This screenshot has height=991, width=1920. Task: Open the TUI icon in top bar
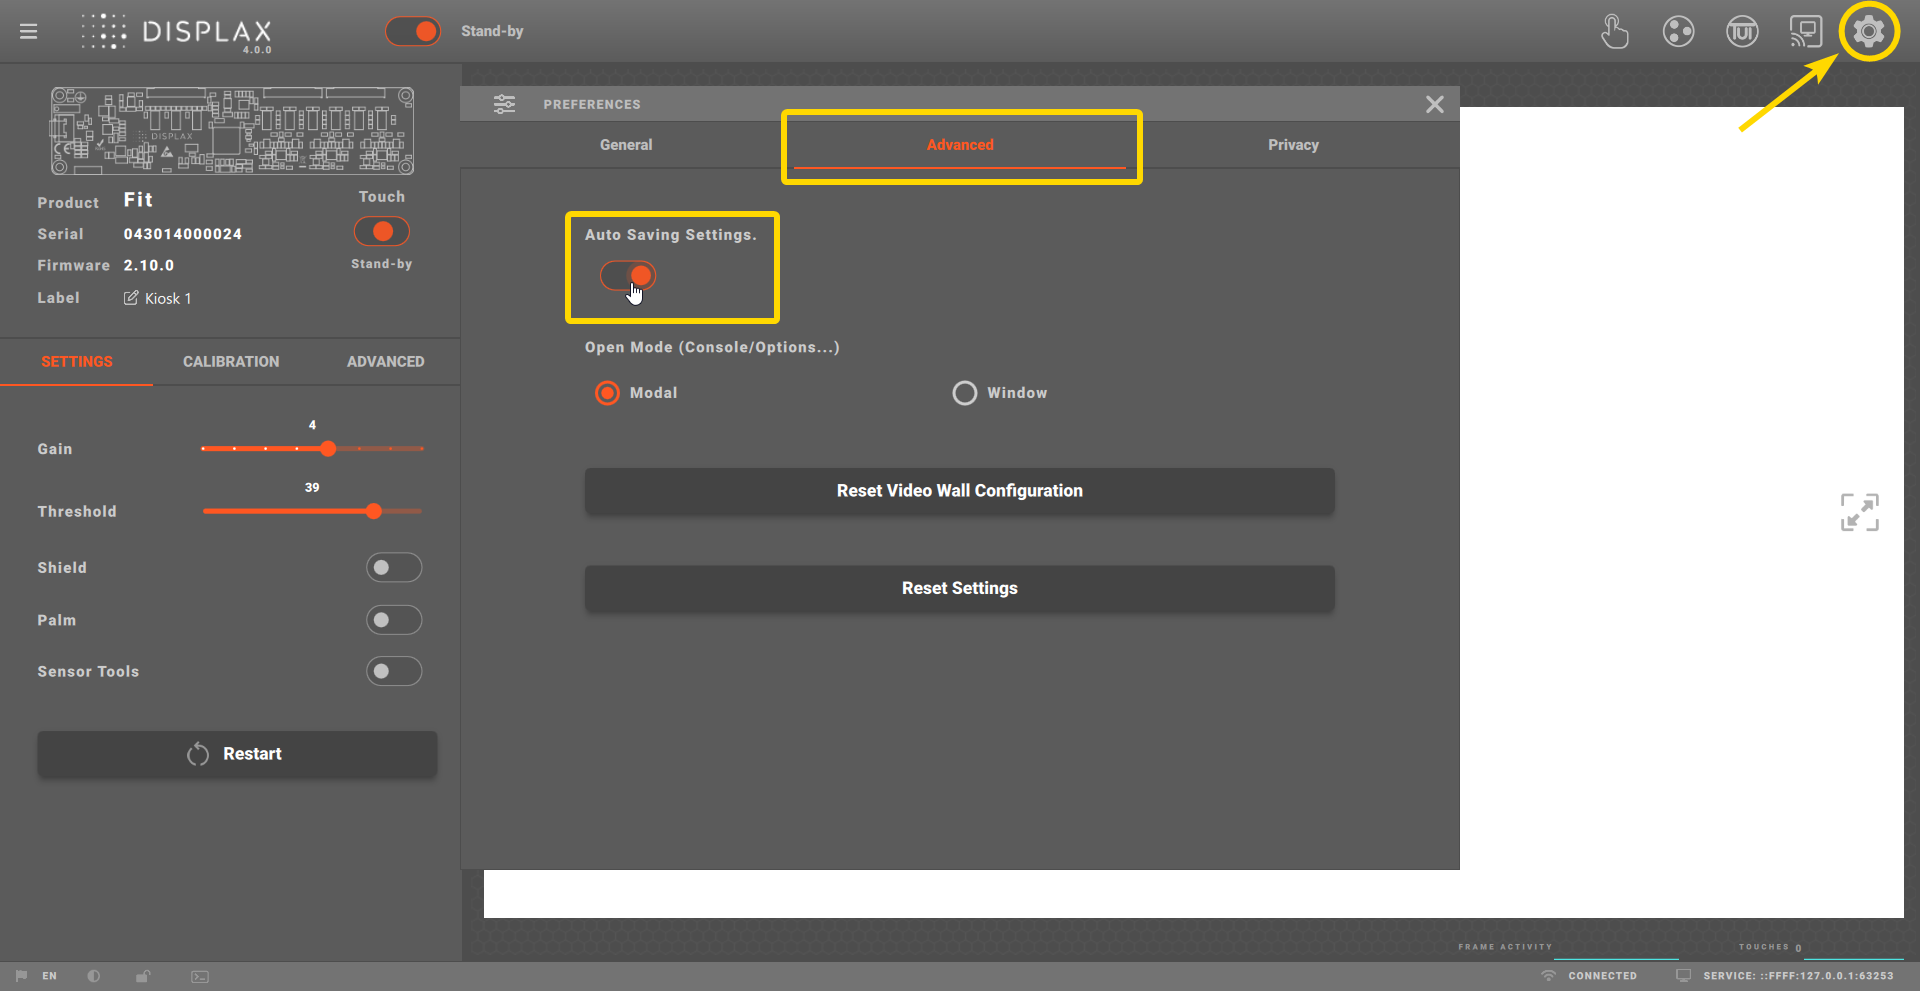(x=1742, y=32)
